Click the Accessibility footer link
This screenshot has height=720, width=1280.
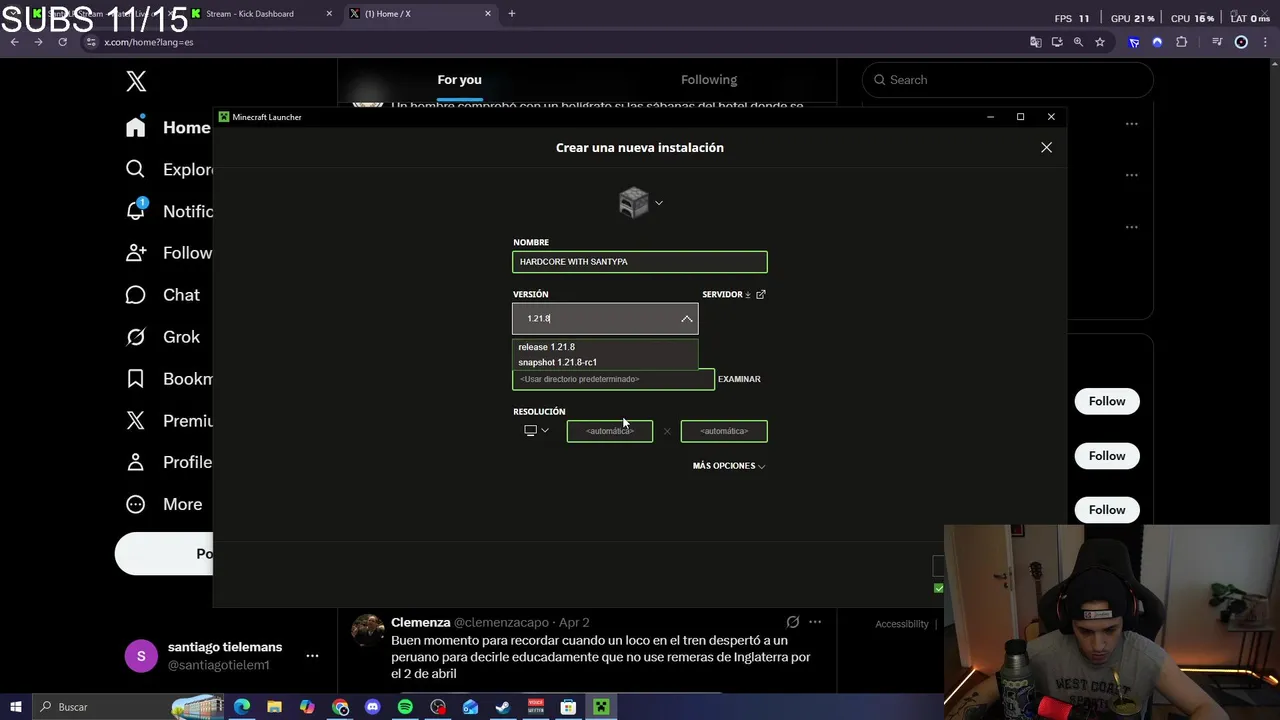coord(902,624)
